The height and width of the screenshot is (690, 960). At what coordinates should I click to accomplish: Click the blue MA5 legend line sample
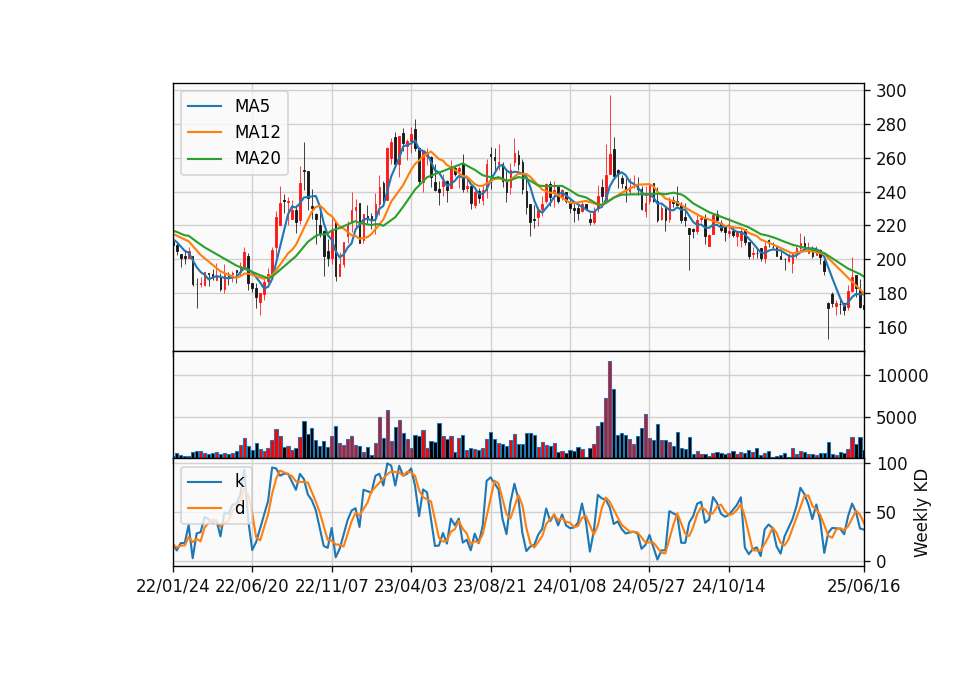tap(204, 106)
